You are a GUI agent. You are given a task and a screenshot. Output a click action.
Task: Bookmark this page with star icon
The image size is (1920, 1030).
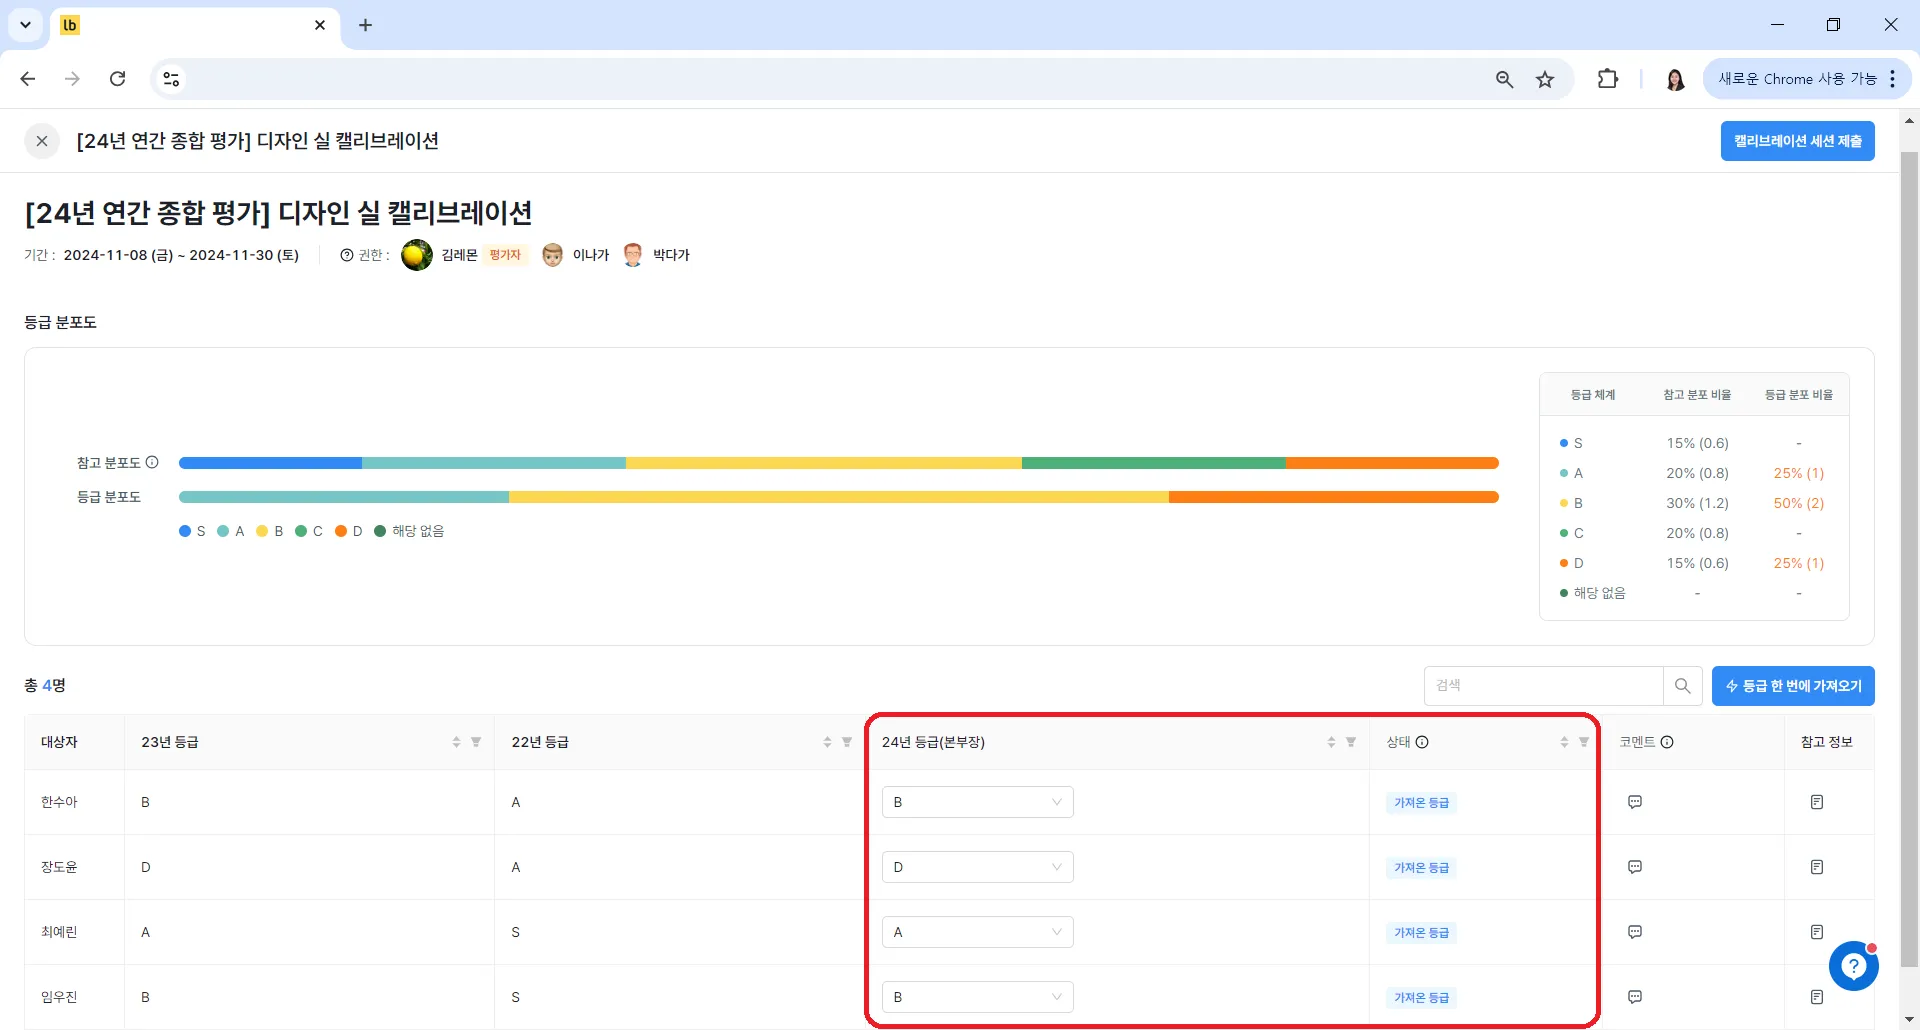point(1545,79)
